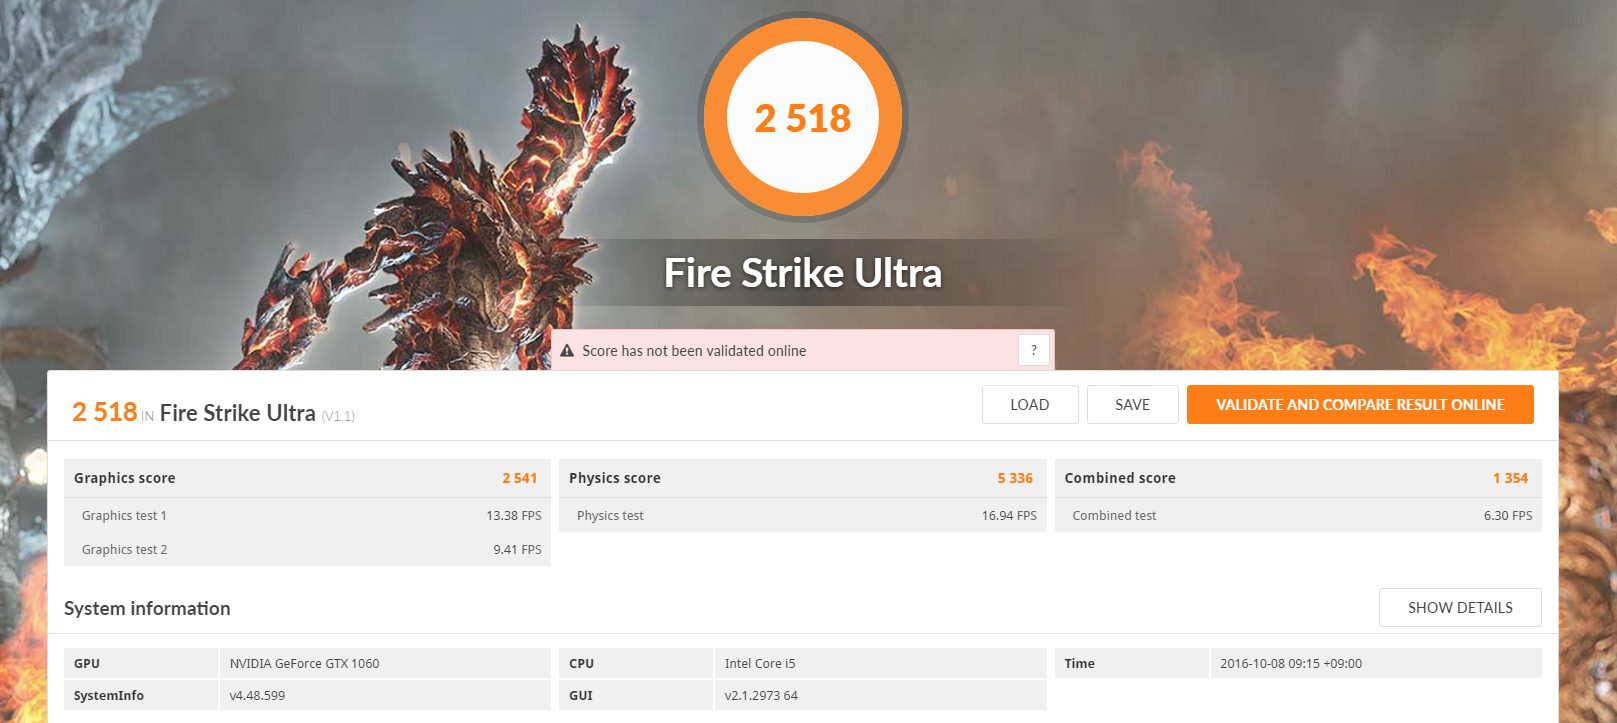The width and height of the screenshot is (1617, 723).
Task: Select the Physics score header row
Action: click(803, 478)
